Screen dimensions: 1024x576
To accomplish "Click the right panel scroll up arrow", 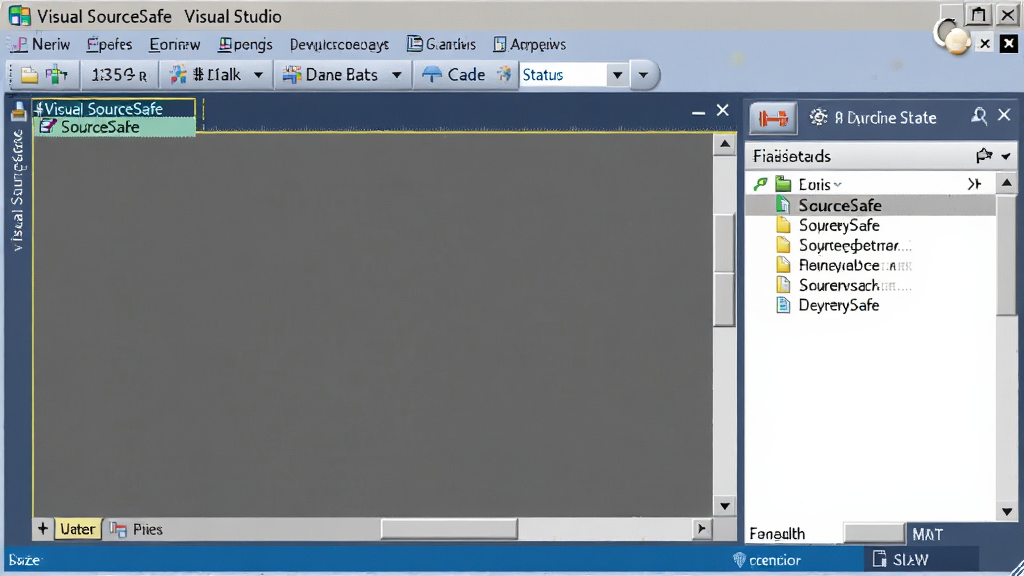I will pyautogui.click(x=1006, y=183).
